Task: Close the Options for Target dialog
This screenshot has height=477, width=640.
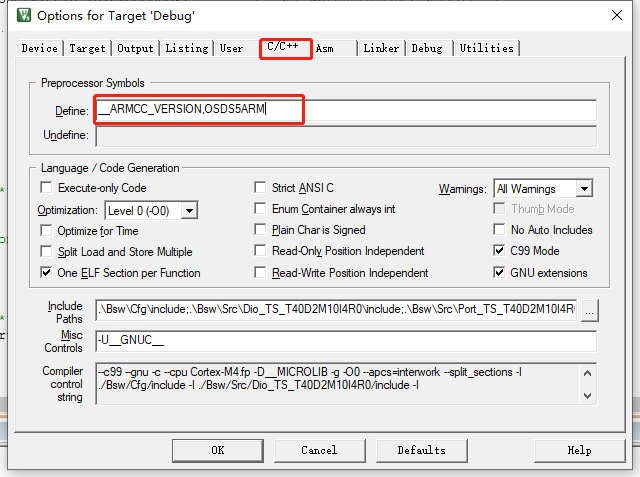Action: [x=617, y=16]
